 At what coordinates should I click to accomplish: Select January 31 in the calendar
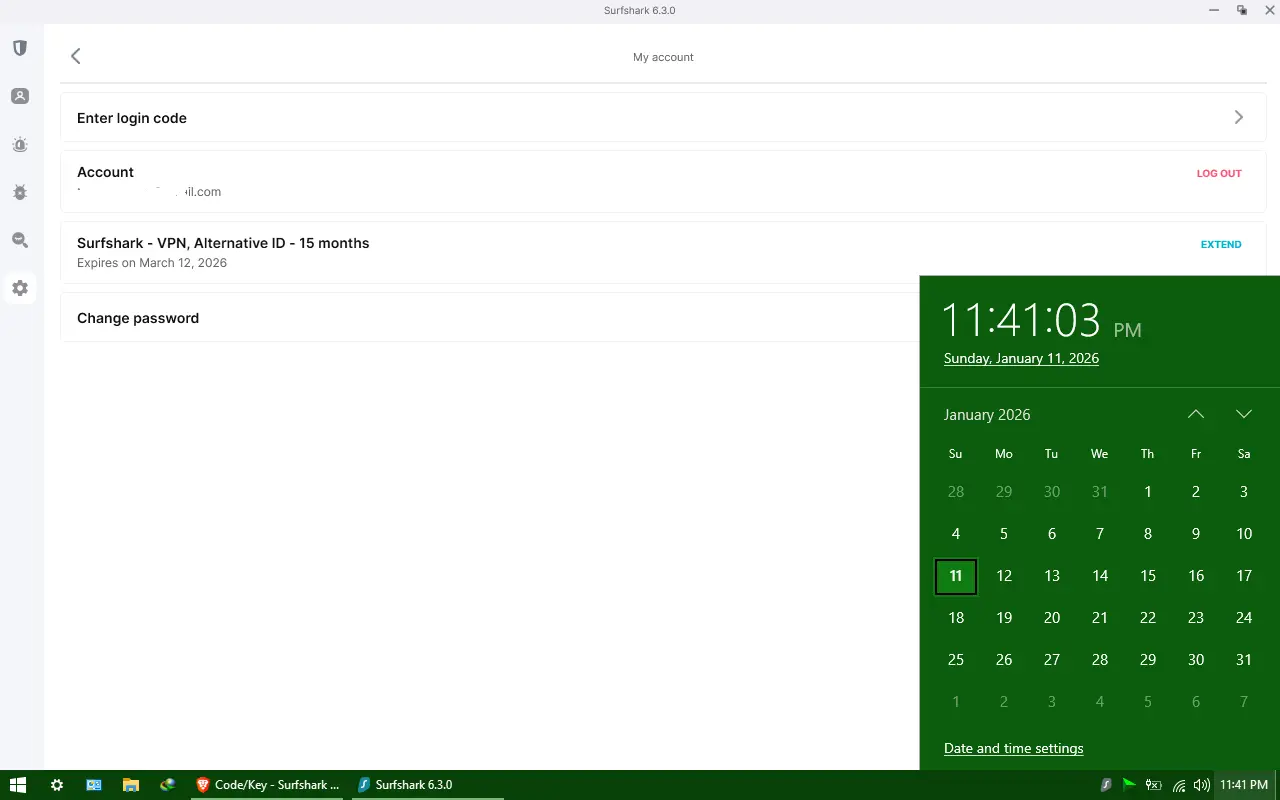pyautogui.click(x=1244, y=660)
